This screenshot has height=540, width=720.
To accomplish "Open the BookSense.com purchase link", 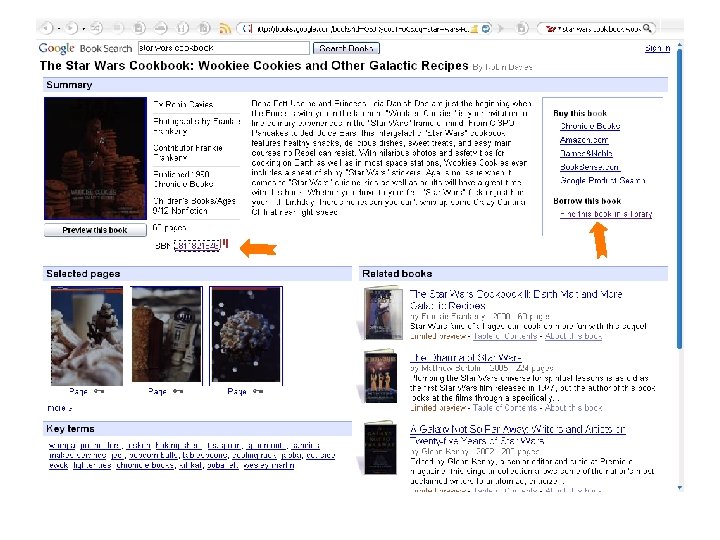I will click(x=590, y=167).
